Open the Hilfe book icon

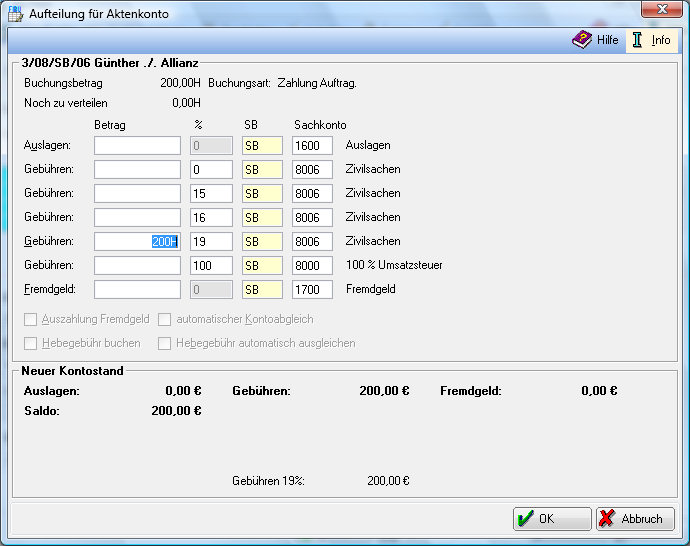[x=582, y=40]
